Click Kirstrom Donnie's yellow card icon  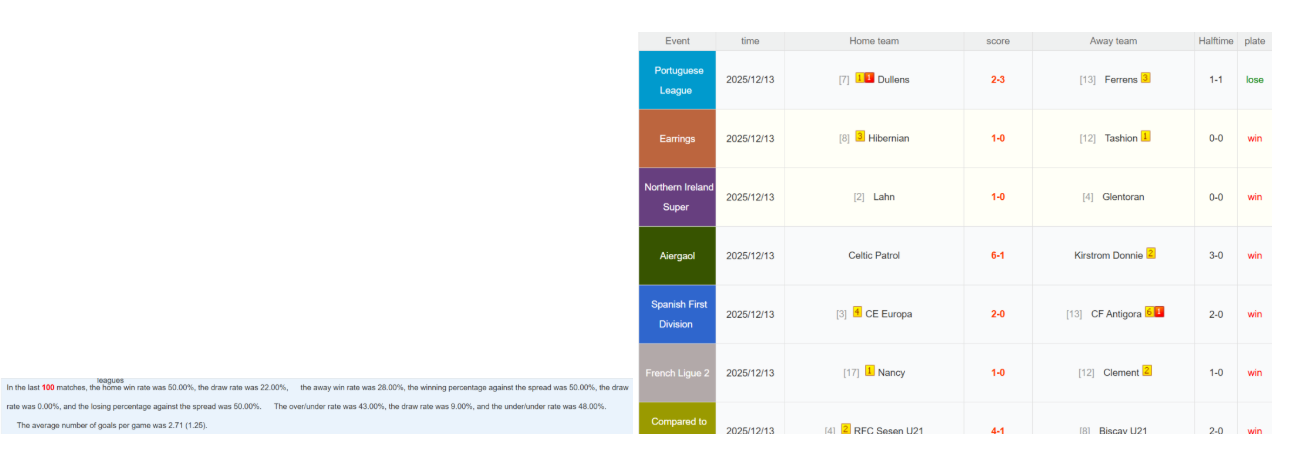click(1151, 254)
